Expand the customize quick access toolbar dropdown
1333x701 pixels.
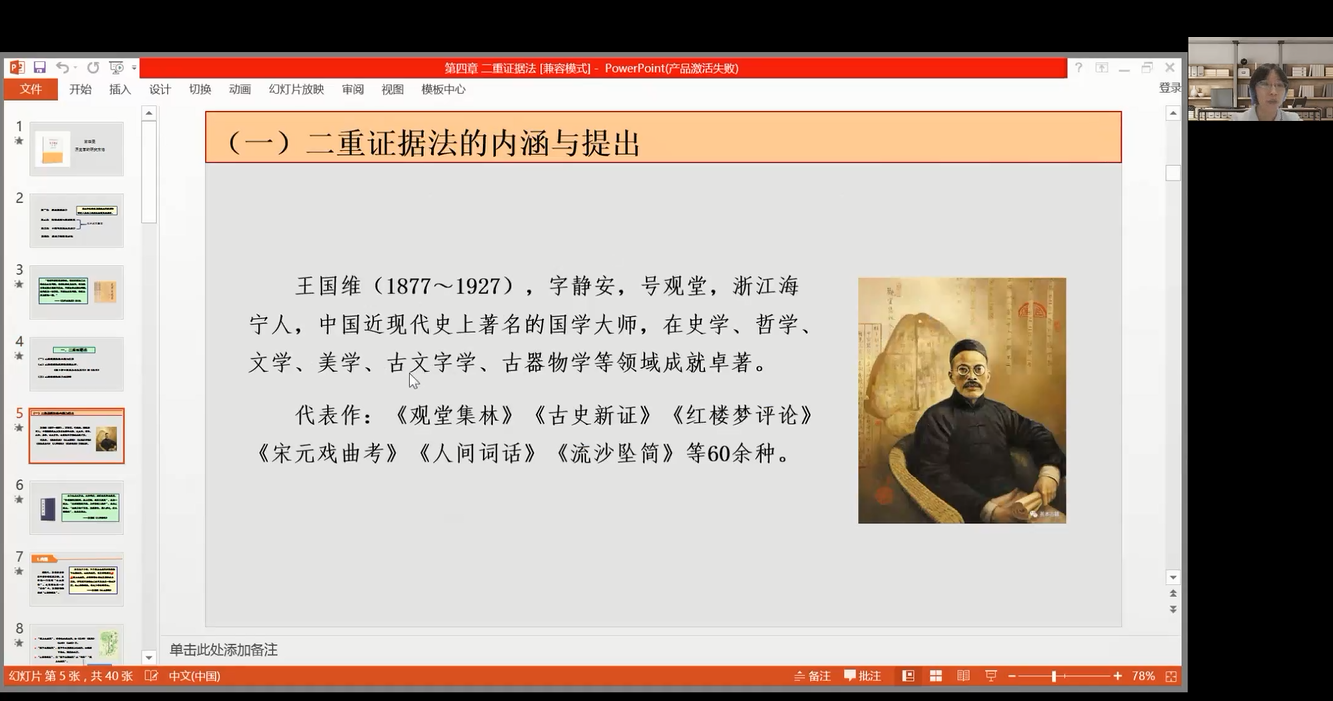[x=134, y=68]
